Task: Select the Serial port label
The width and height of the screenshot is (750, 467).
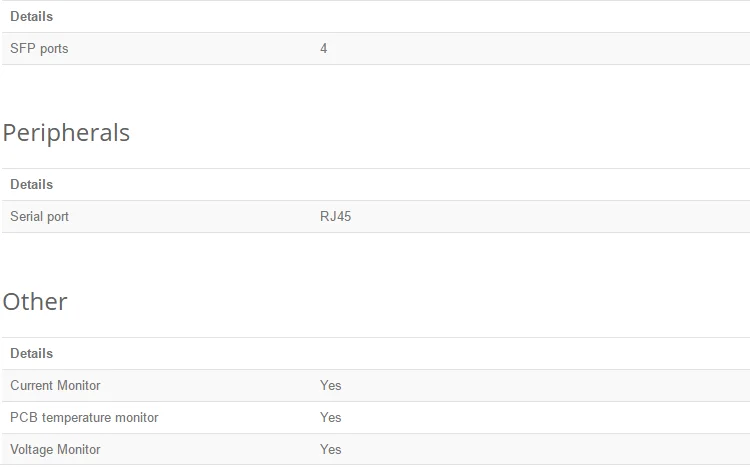Action: [39, 217]
